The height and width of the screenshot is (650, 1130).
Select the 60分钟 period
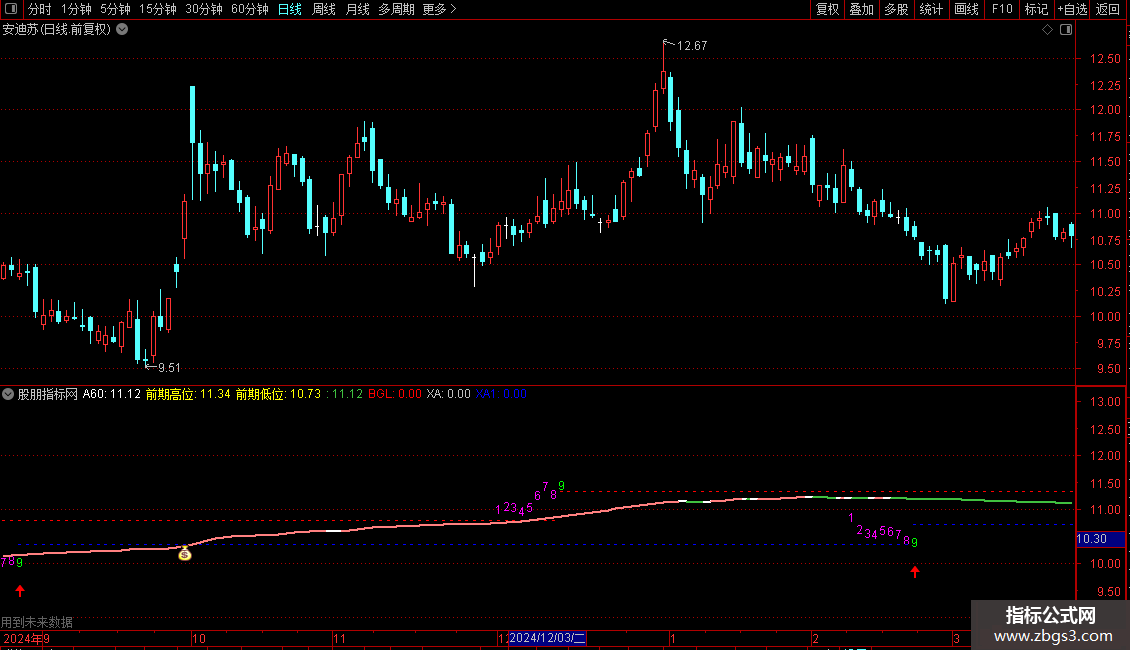(250, 9)
